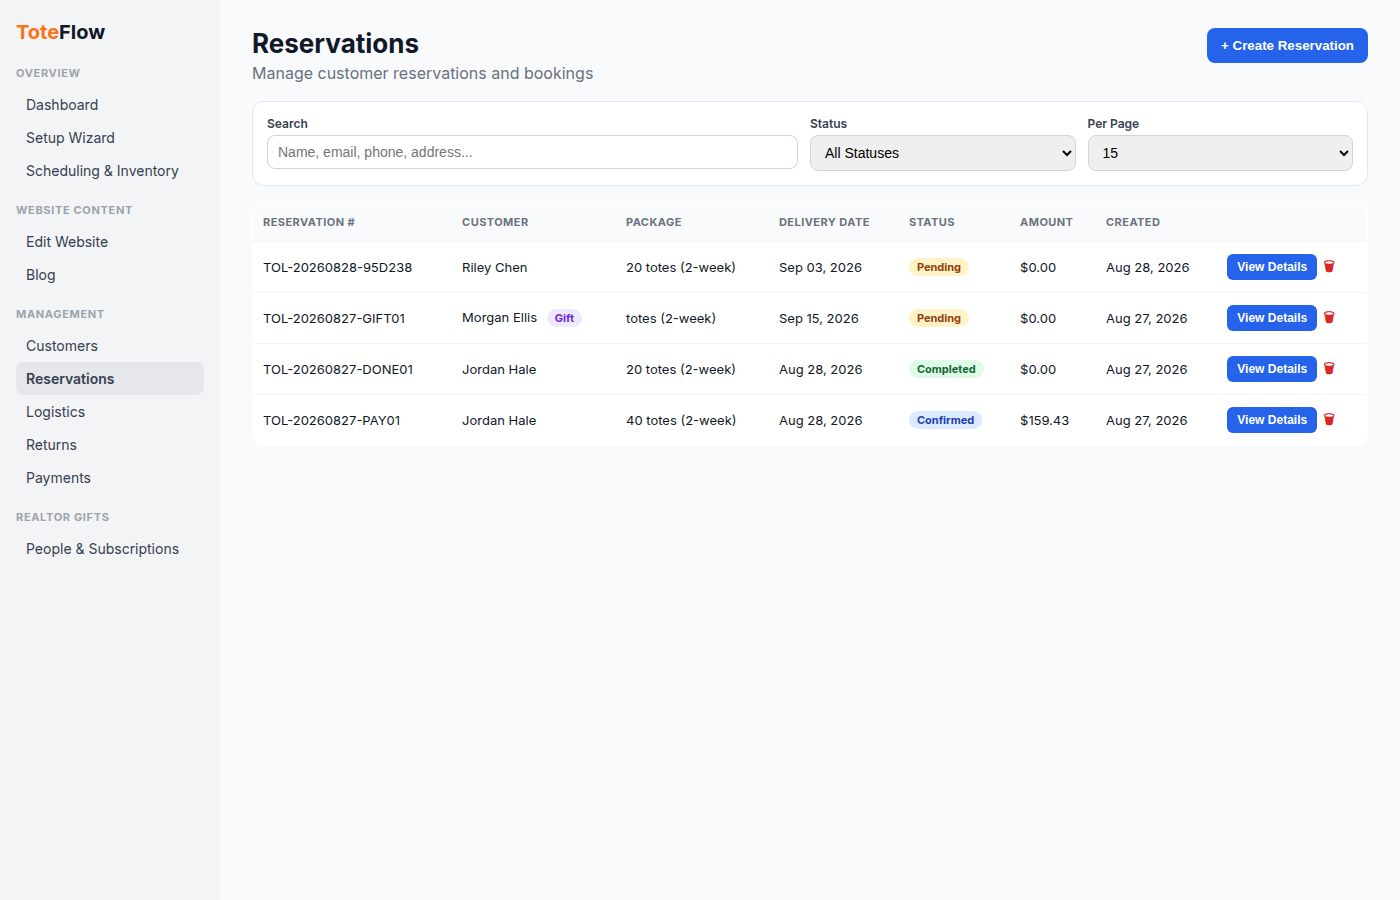Viewport: 1400px width, 900px height.
Task: Click the Sep 15, 2026 delivery date
Action: [x=819, y=318]
